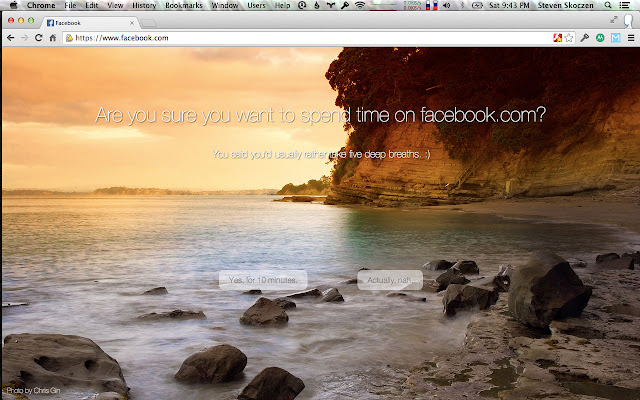This screenshot has width=640, height=400.
Task: Click the Wi-Fi status icon
Action: tap(360, 5)
